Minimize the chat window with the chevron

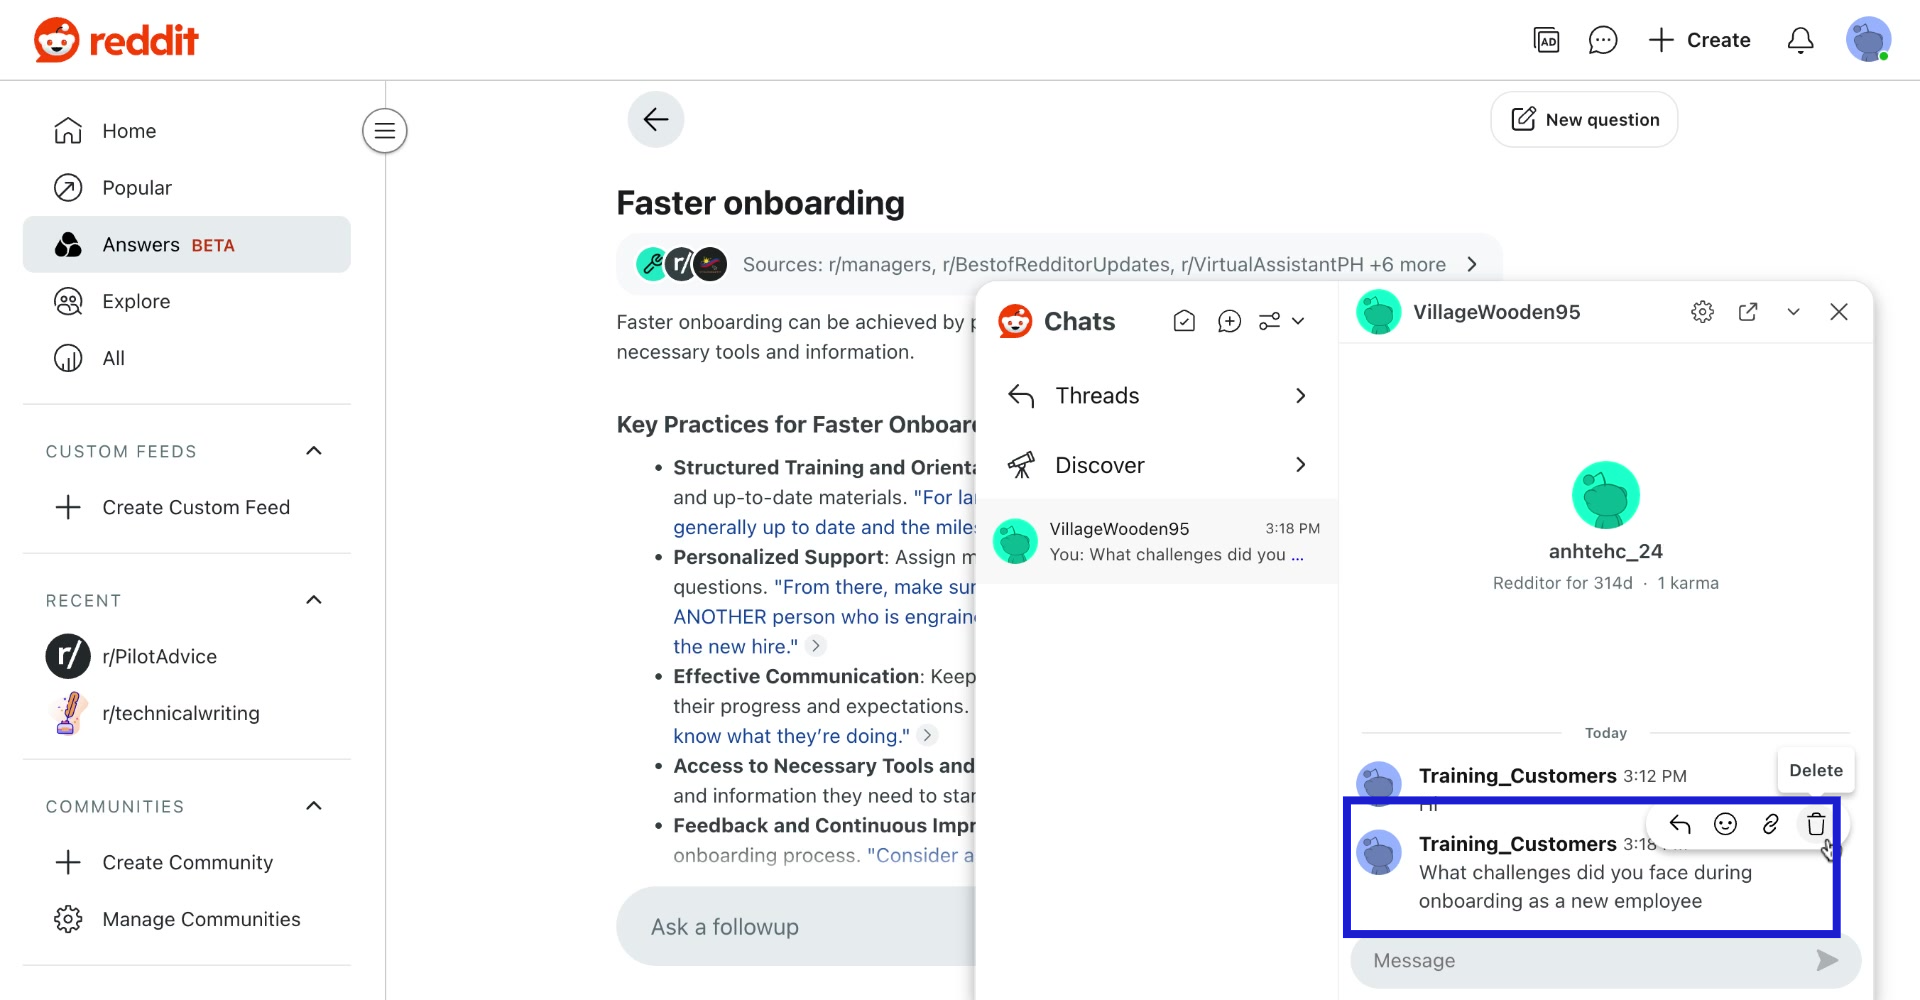click(x=1793, y=311)
